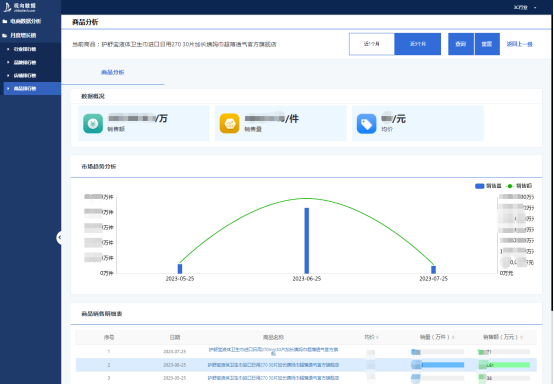Click the folder icon of the first sidebar menu
The height and width of the screenshot is (385, 554).
click(5, 21)
